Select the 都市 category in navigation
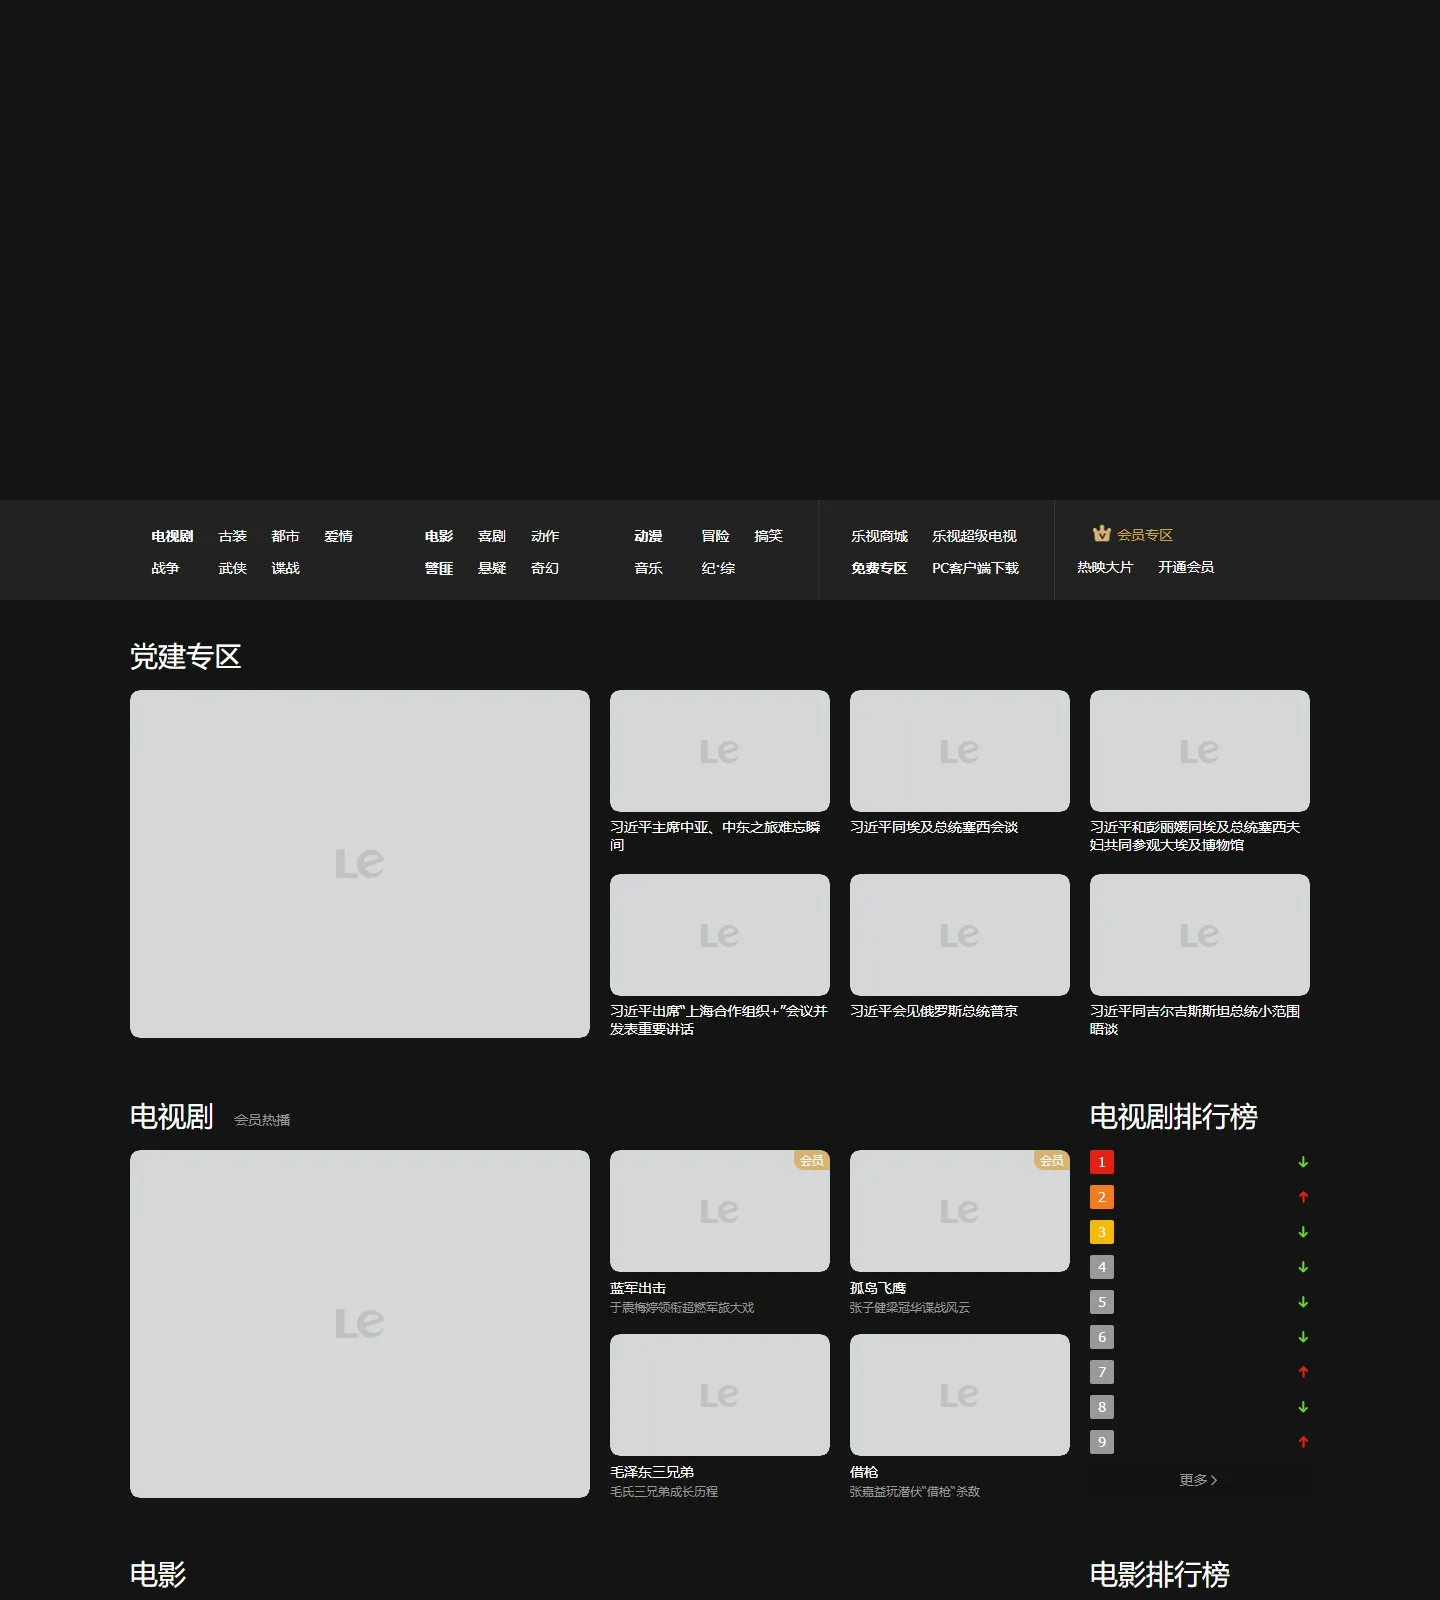Screen dimensions: 1440x1600 [x=285, y=536]
